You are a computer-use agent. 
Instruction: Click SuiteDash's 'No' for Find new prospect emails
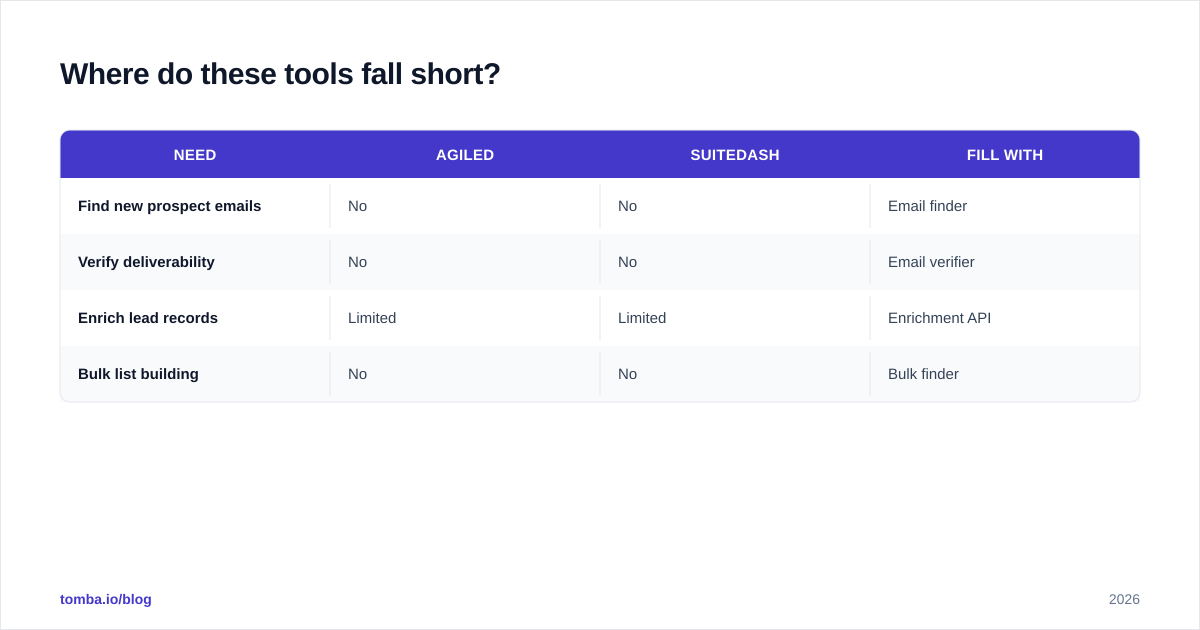pos(627,206)
